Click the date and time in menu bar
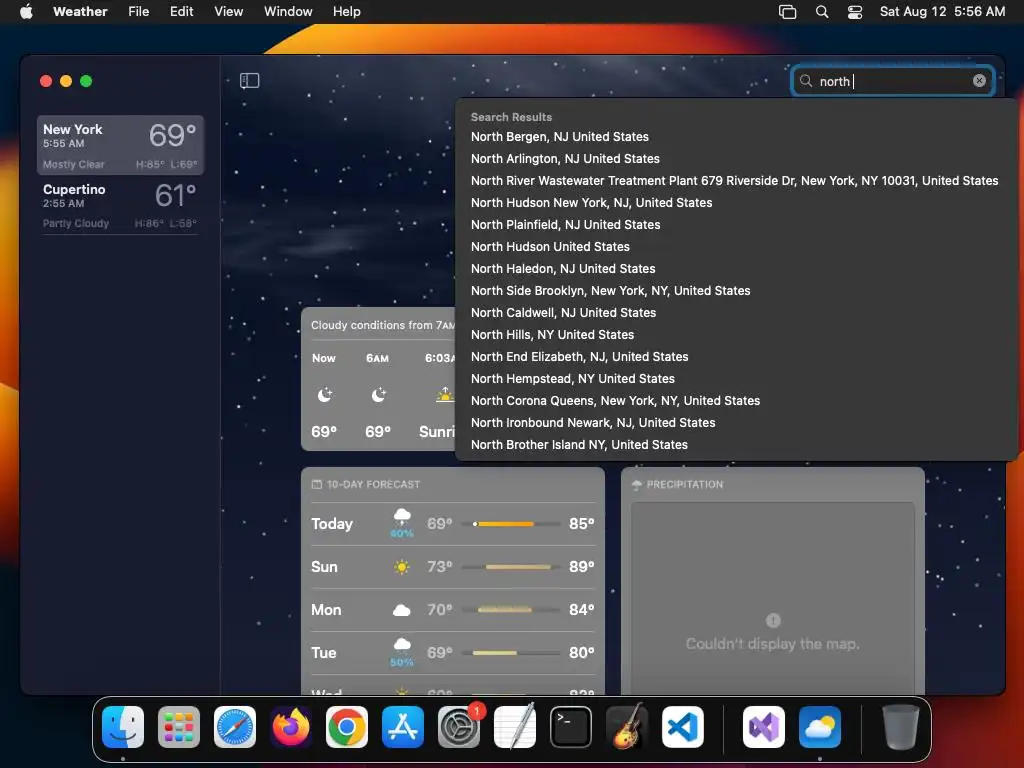This screenshot has height=768, width=1024. pos(942,11)
